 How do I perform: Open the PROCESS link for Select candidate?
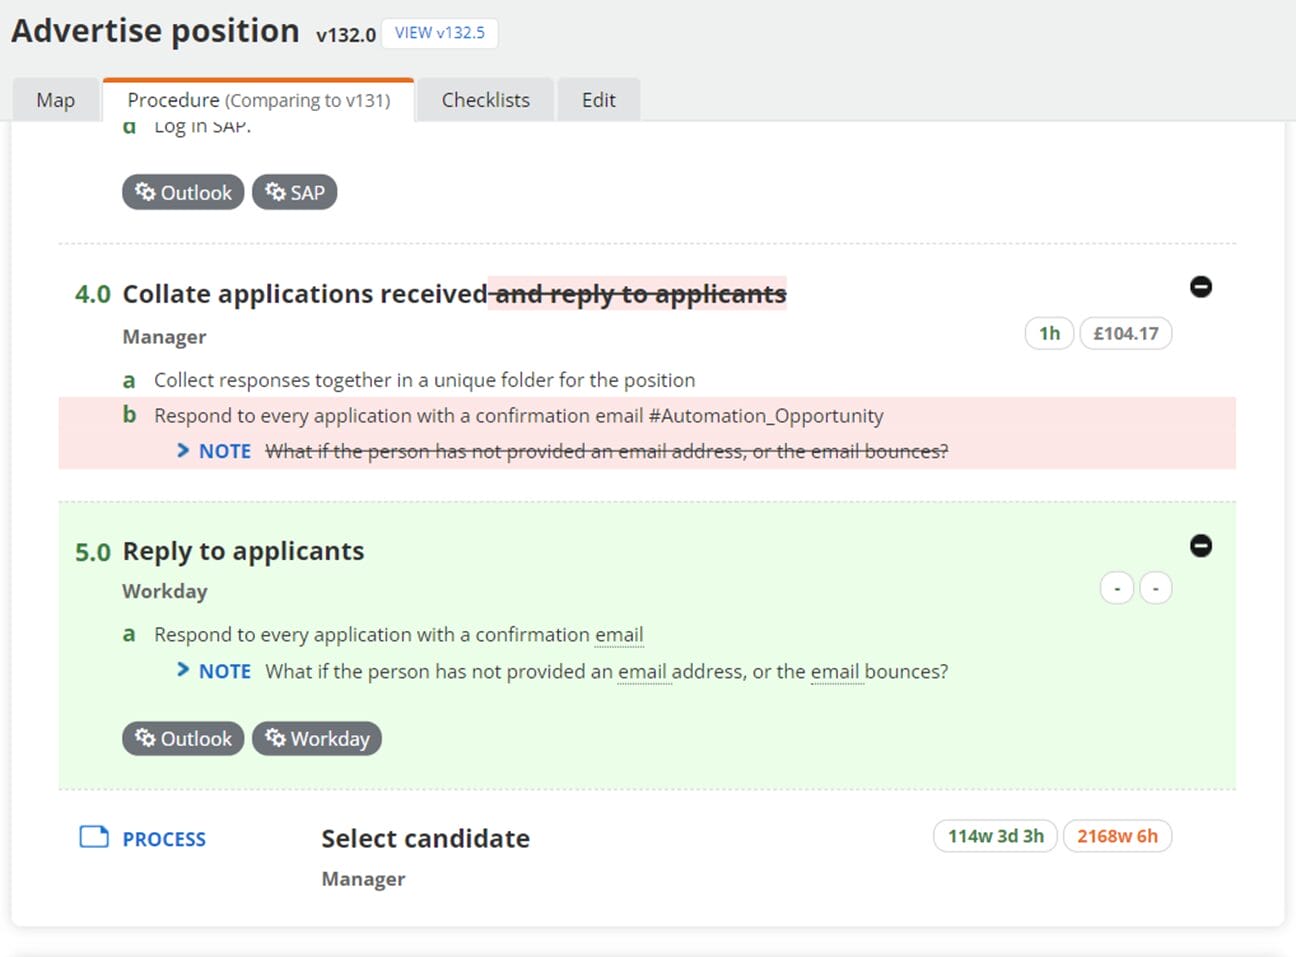click(x=164, y=839)
